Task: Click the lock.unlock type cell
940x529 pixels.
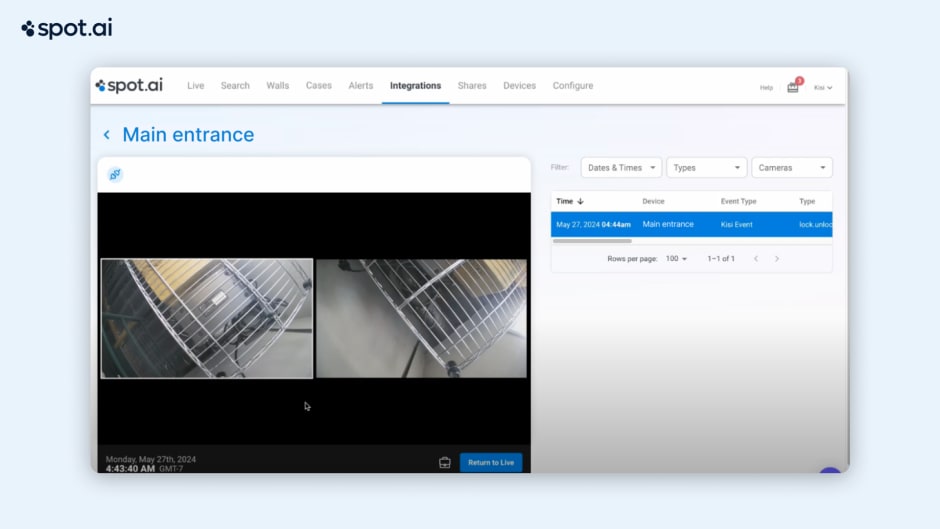Action: click(815, 224)
